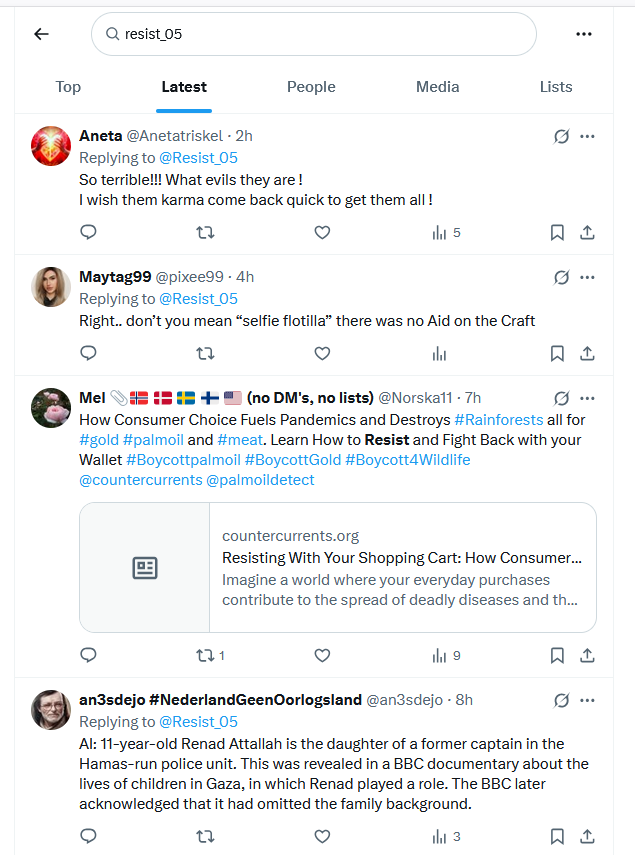Screen dimensions: 635x855
Task: Share Aneta's post
Action: click(x=588, y=232)
